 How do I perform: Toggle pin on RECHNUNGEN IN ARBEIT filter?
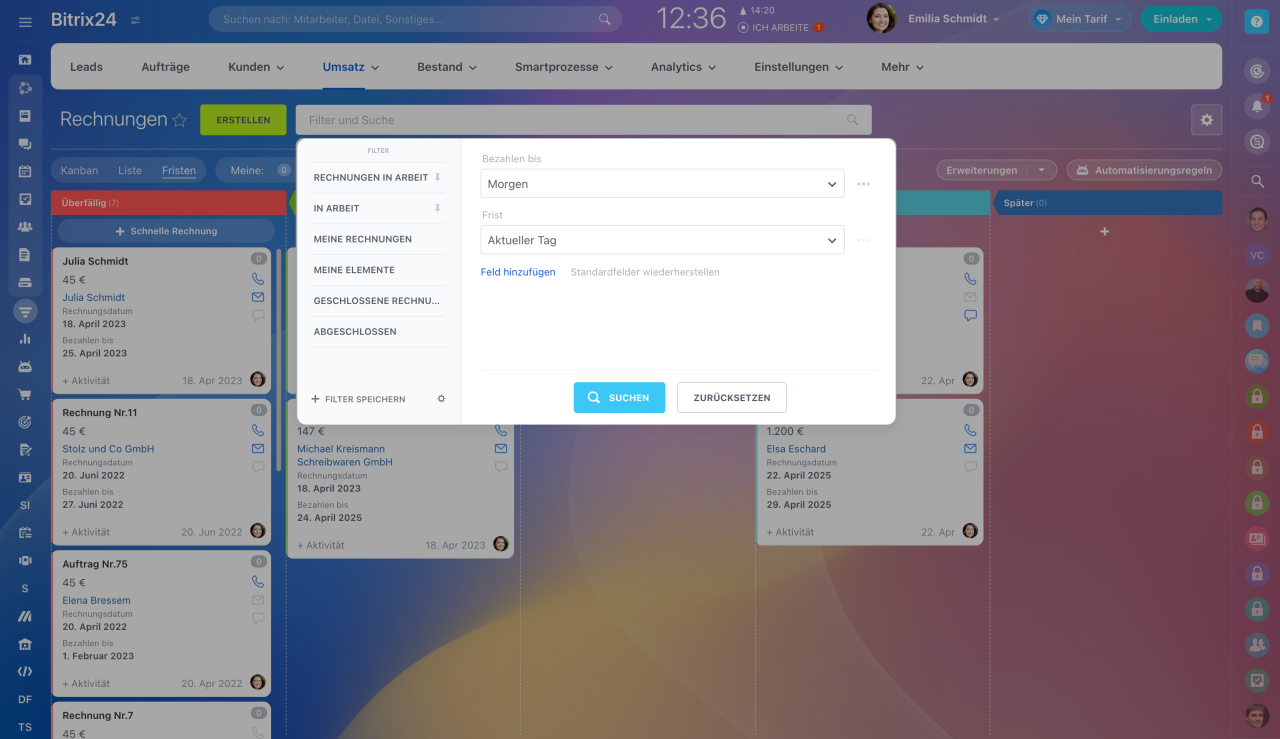click(x=437, y=177)
